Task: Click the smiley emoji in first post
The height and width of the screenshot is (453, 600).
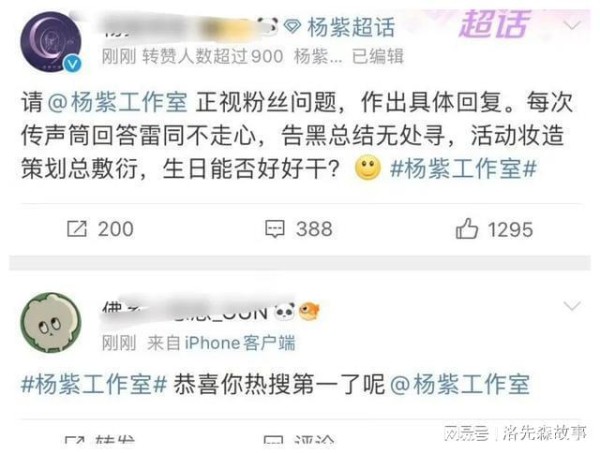Action: click(368, 168)
